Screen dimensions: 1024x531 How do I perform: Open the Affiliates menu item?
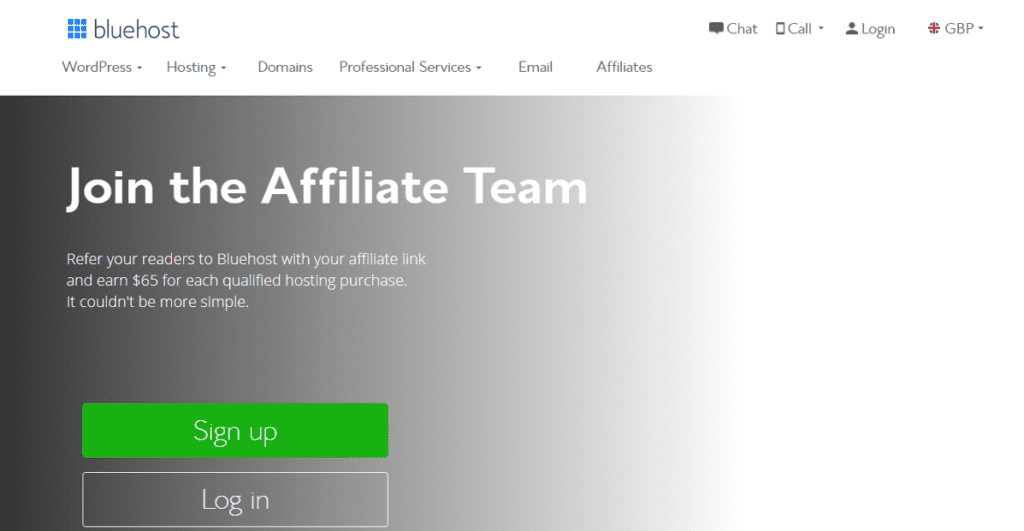point(624,67)
